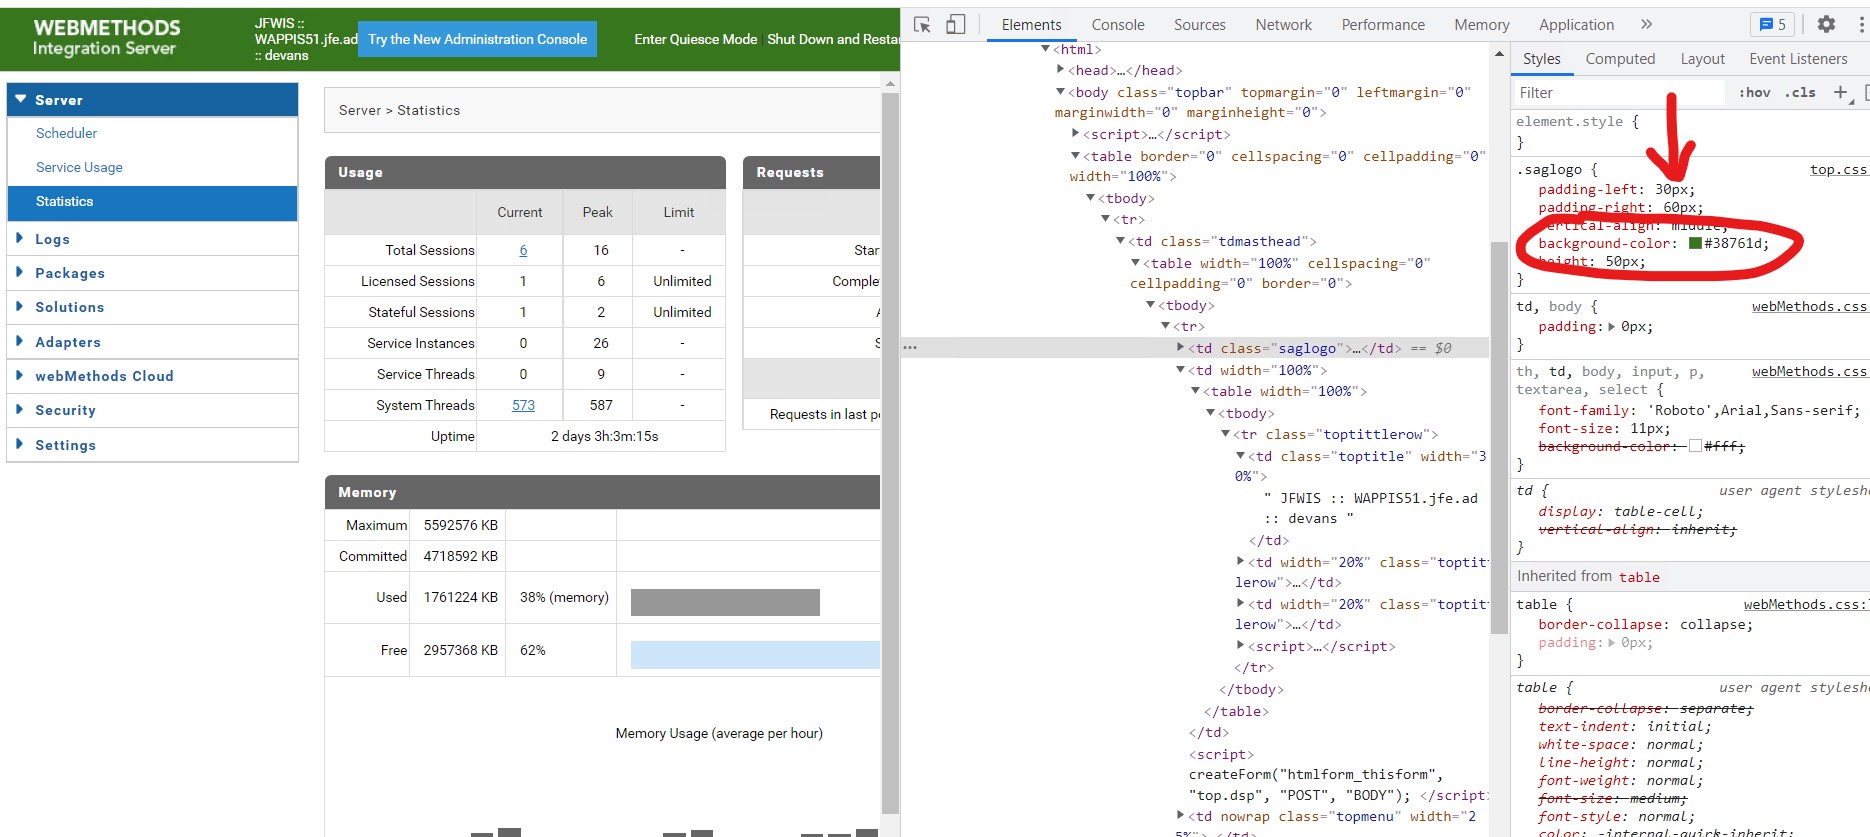Add new style rule plus icon

click(1840, 92)
